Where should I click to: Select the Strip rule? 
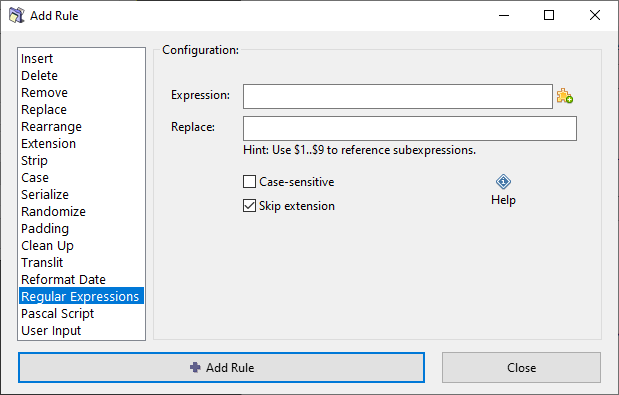tap(81, 160)
